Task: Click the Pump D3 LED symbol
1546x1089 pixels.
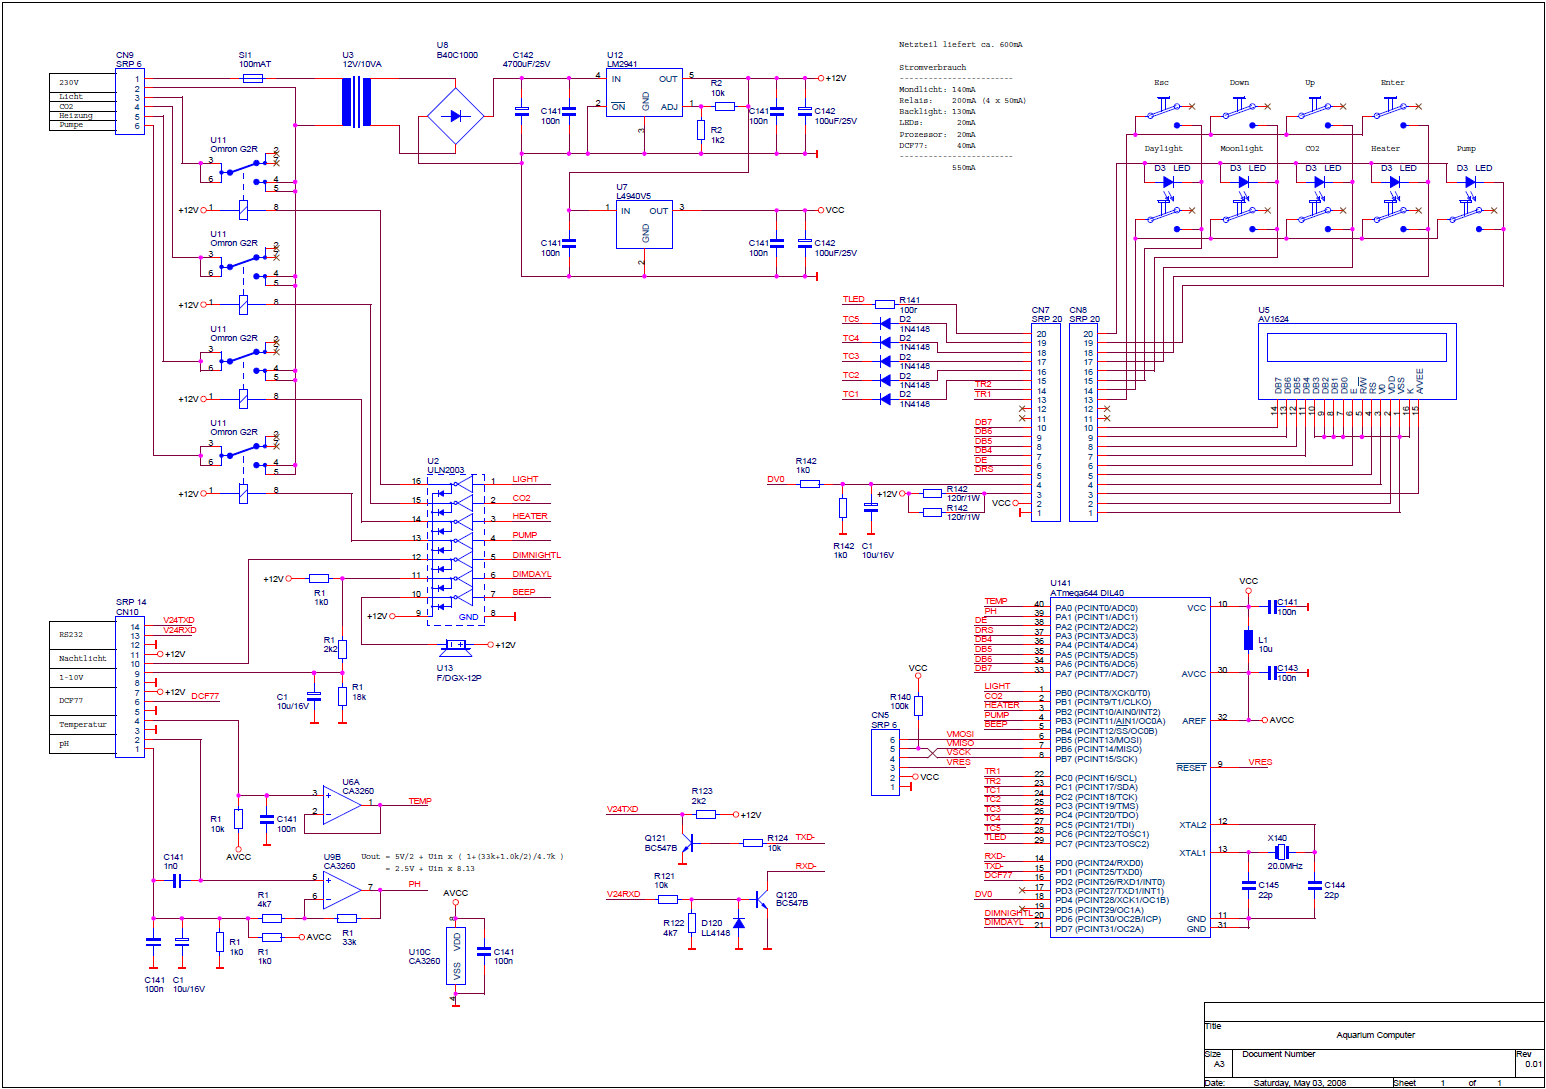Action: 1469,182
